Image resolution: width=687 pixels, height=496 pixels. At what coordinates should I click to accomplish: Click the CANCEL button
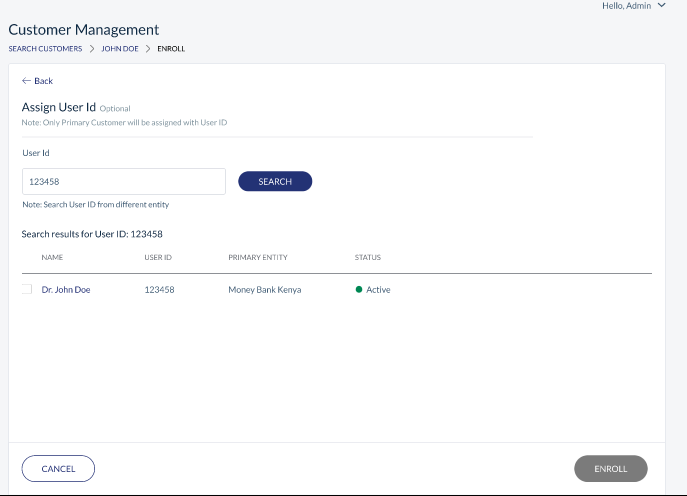[58, 469]
